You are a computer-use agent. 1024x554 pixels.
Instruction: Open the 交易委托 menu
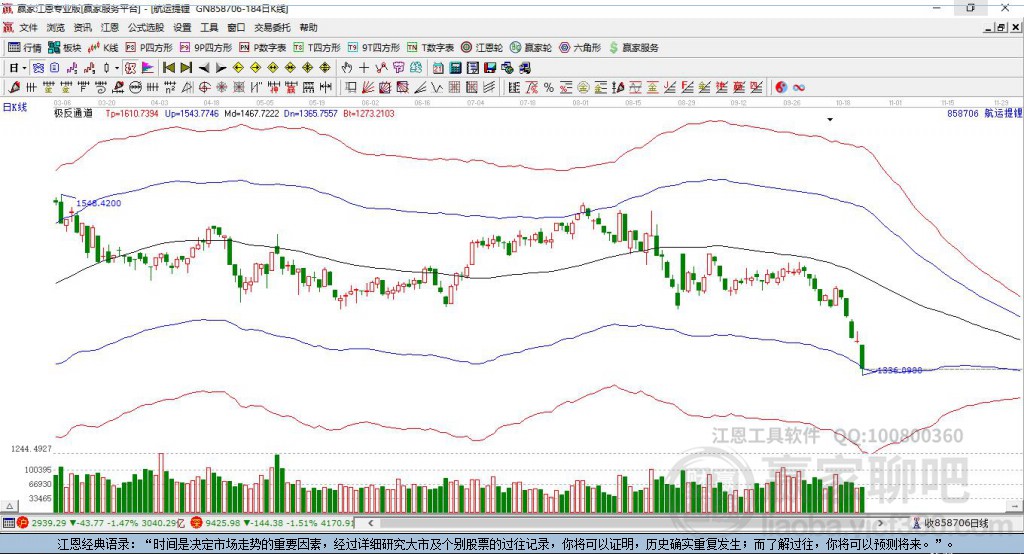pos(272,27)
